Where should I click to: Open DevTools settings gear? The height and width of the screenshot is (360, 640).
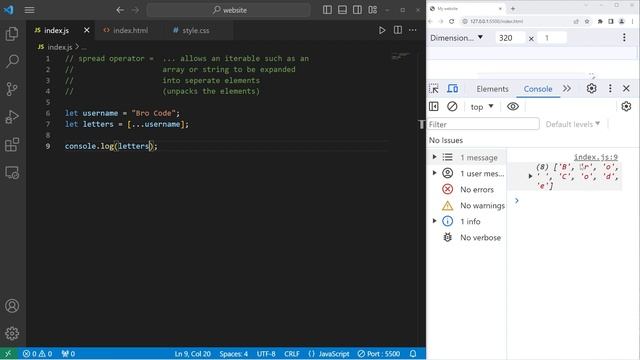tap(591, 88)
